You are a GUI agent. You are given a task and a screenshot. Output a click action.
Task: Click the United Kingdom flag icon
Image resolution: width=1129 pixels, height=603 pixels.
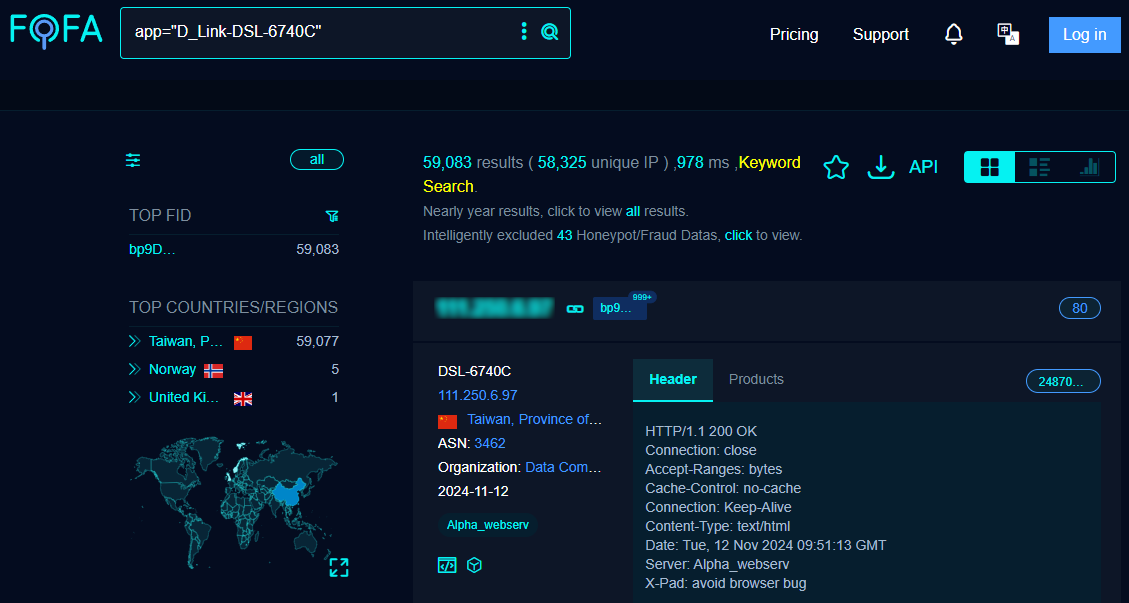(x=243, y=398)
